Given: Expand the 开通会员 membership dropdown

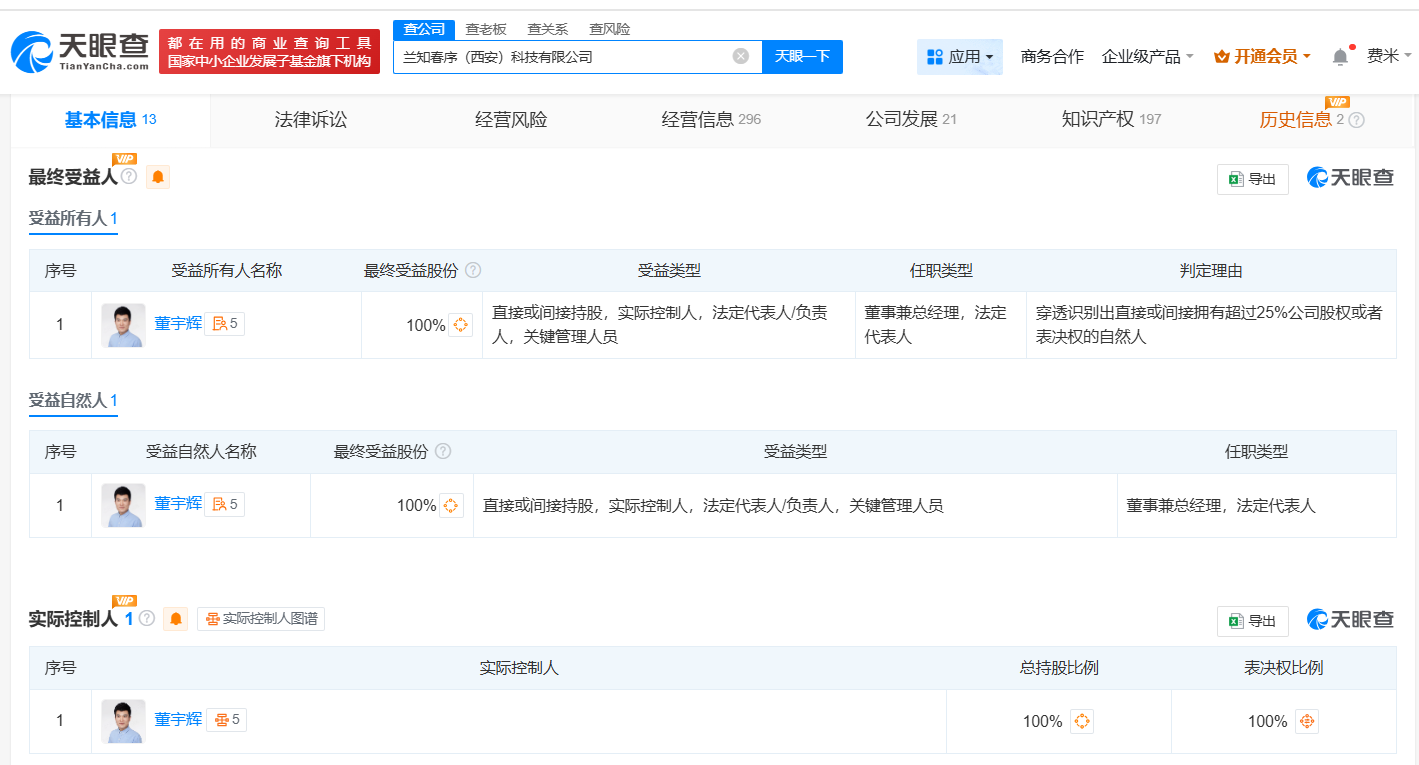Looking at the screenshot, I should click(1262, 57).
